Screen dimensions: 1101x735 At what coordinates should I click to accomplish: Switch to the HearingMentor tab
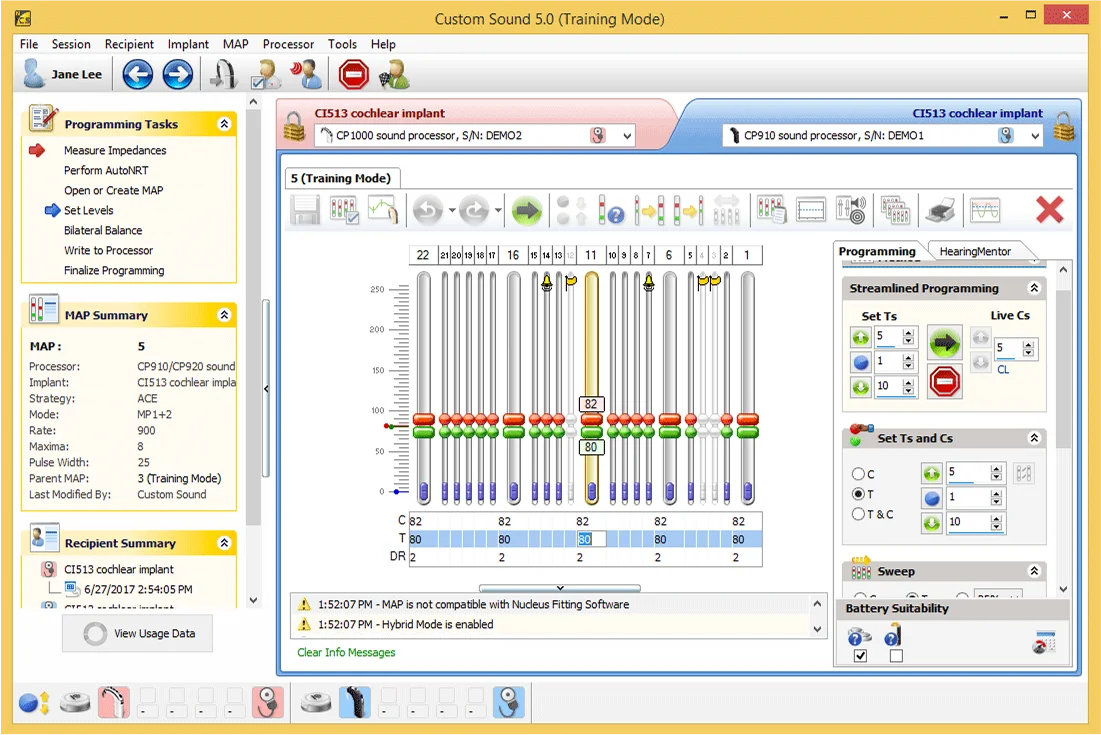pos(975,252)
